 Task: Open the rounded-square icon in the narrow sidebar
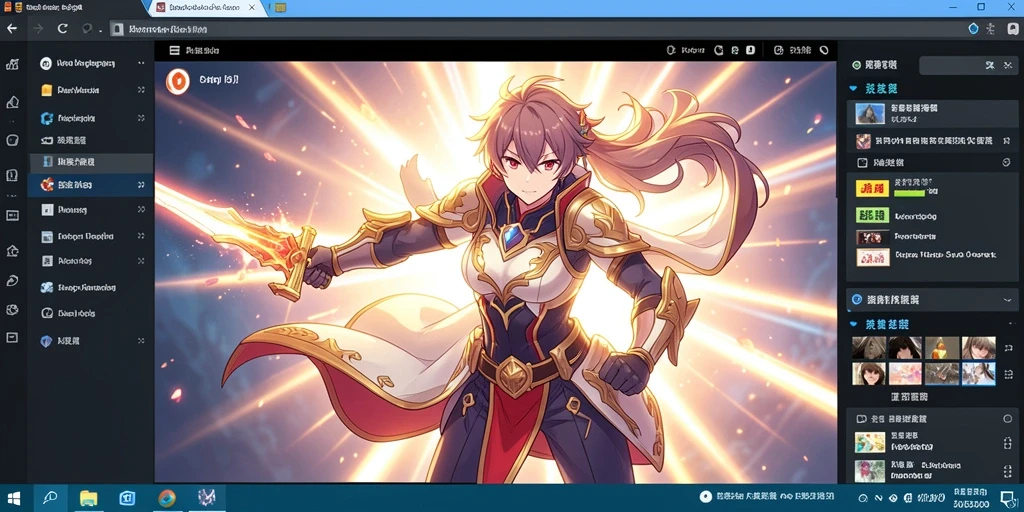[x=12, y=140]
